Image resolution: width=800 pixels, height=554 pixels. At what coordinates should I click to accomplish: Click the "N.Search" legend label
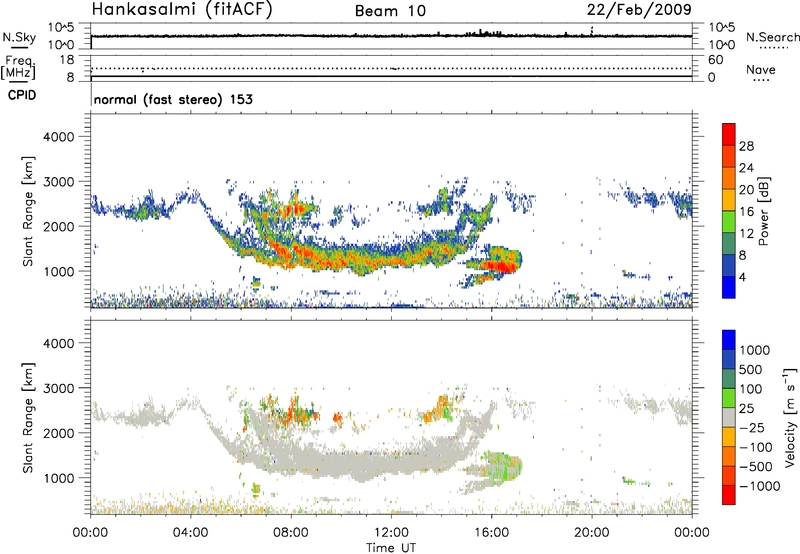pos(773,37)
